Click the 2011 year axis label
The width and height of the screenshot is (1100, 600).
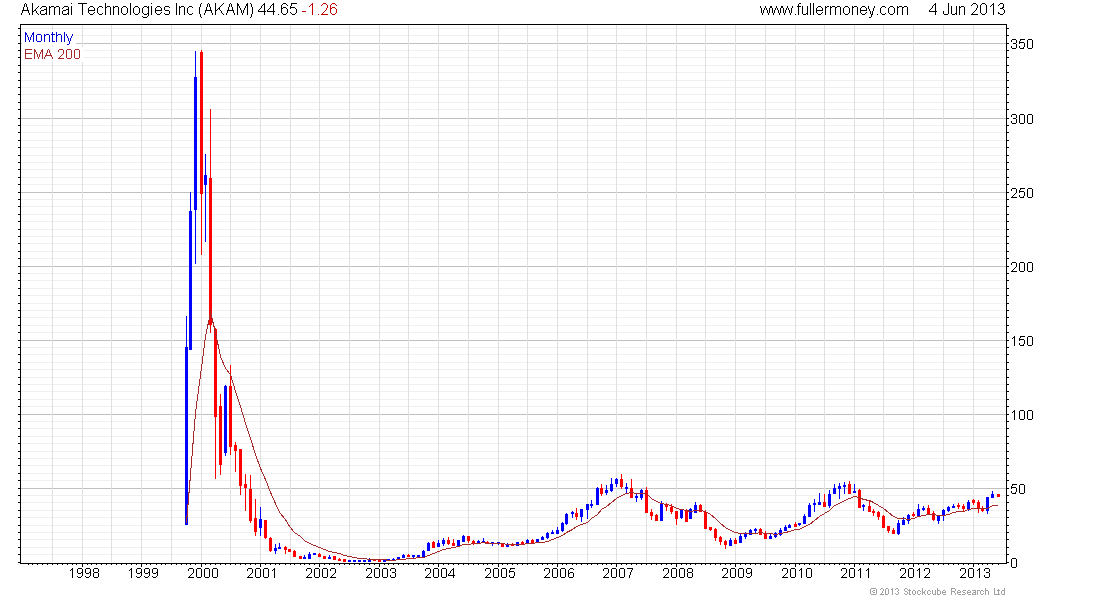pyautogui.click(x=856, y=573)
